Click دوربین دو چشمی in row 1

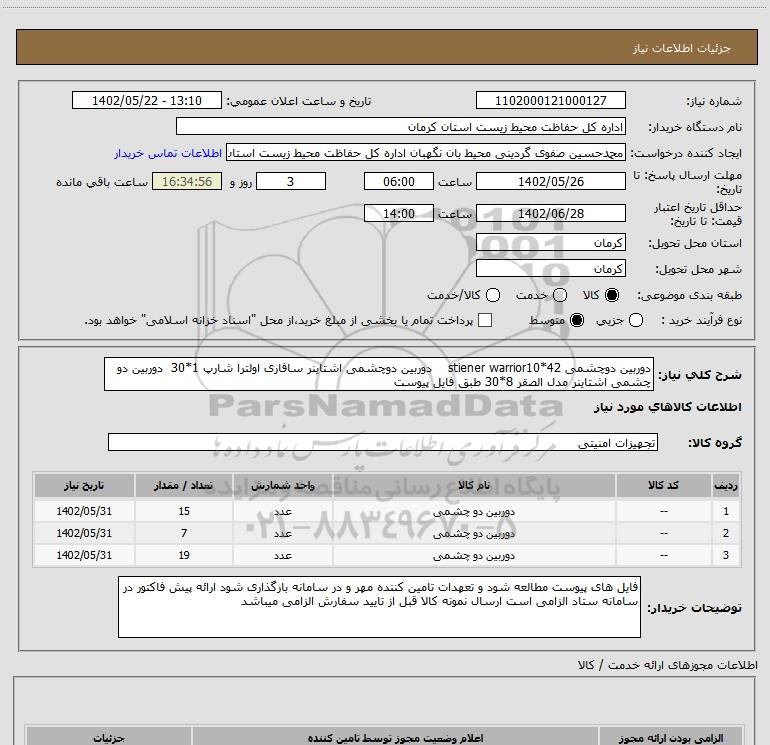(474, 512)
